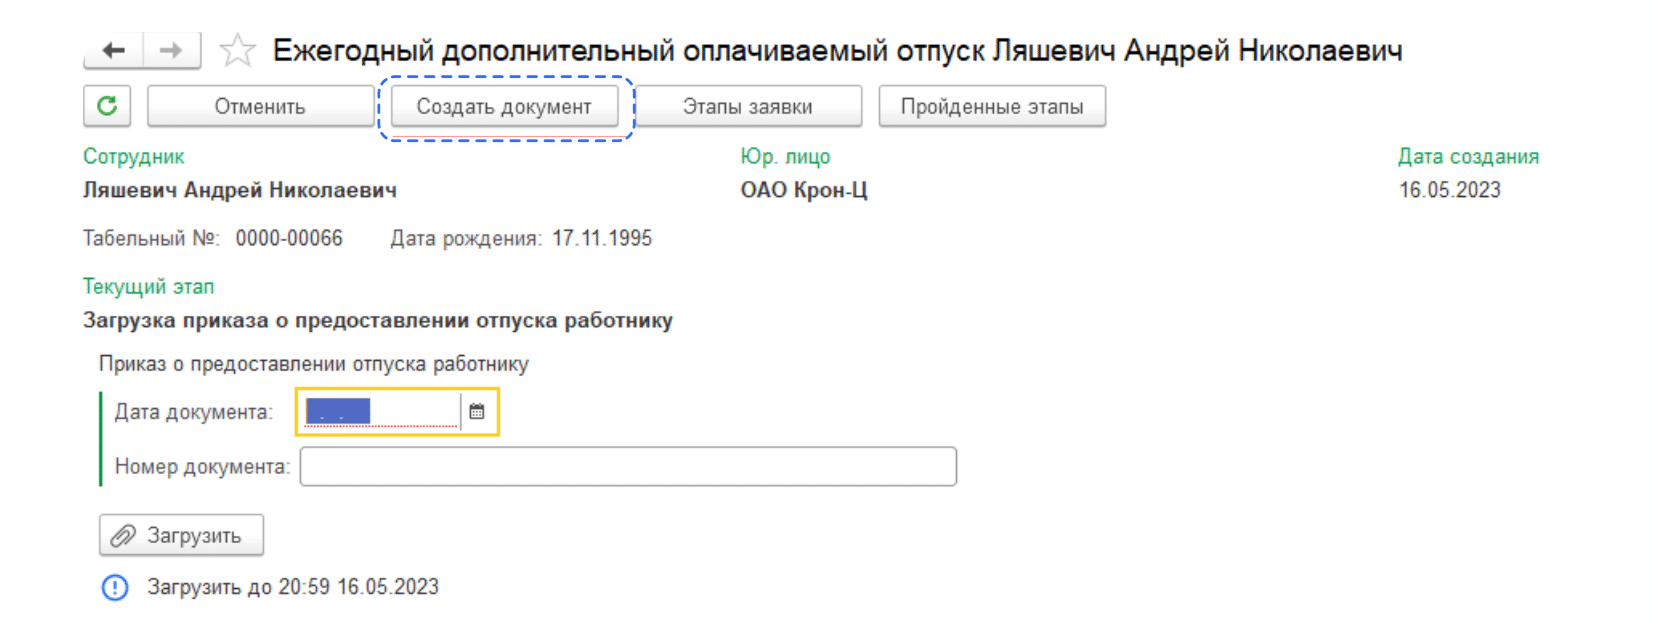Click the Создать документ button
1653x635 pixels.
click(x=504, y=107)
